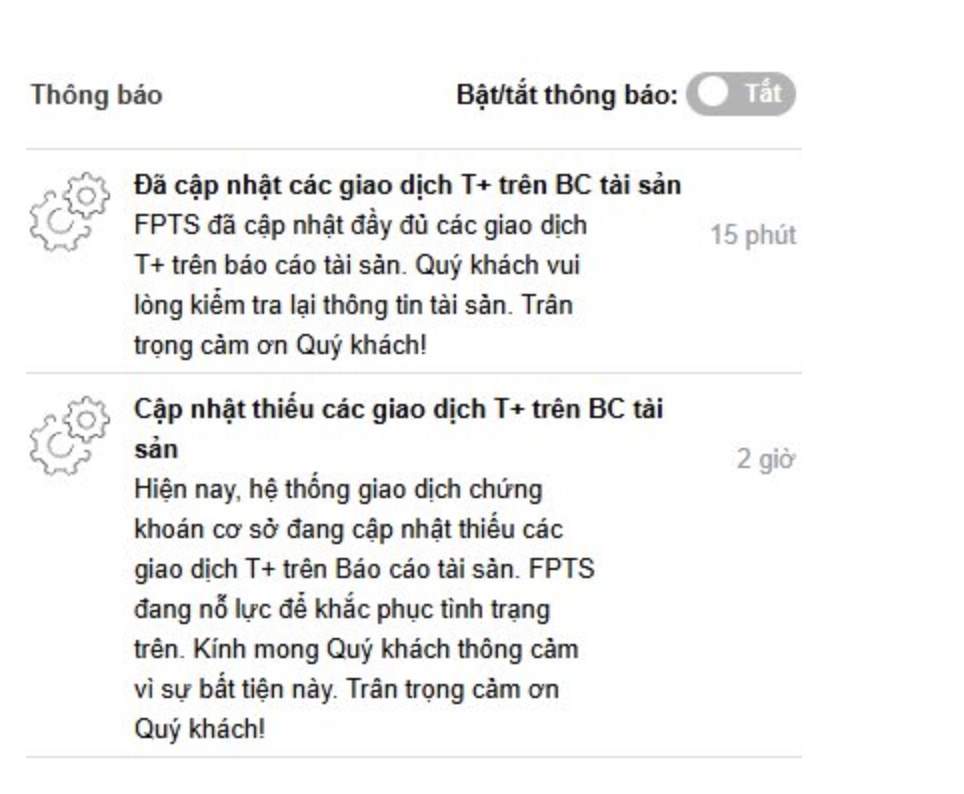Click the line "đang nỗ lực để khắc phục"
964x794 pixels.
pos(342,609)
